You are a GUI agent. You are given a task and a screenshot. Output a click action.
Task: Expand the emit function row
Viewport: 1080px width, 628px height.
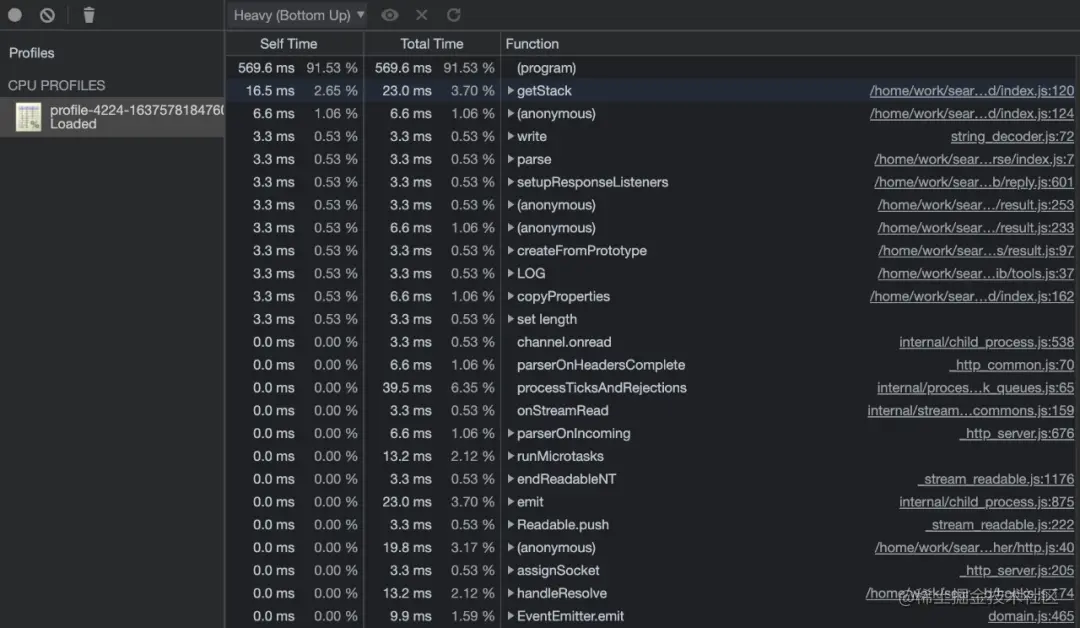tap(510, 501)
